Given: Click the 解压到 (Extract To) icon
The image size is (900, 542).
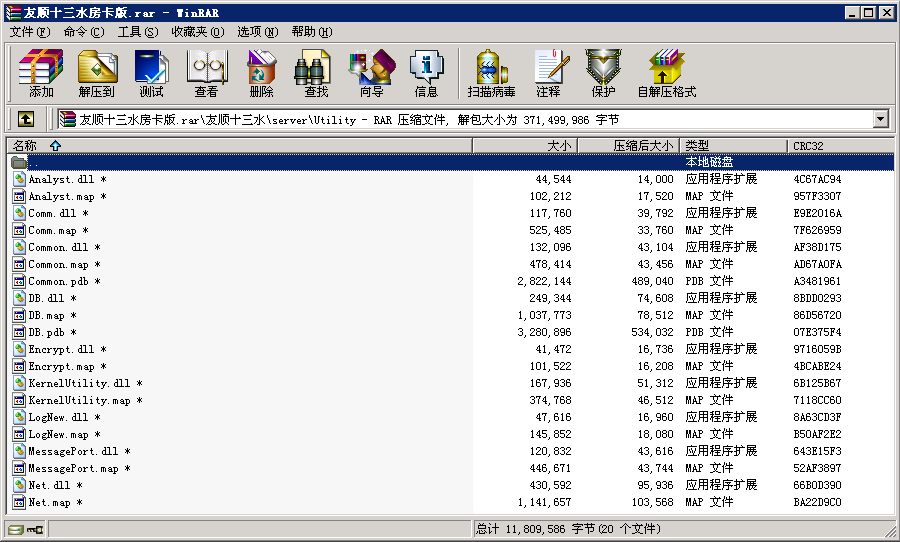Looking at the screenshot, I should pyautogui.click(x=97, y=73).
